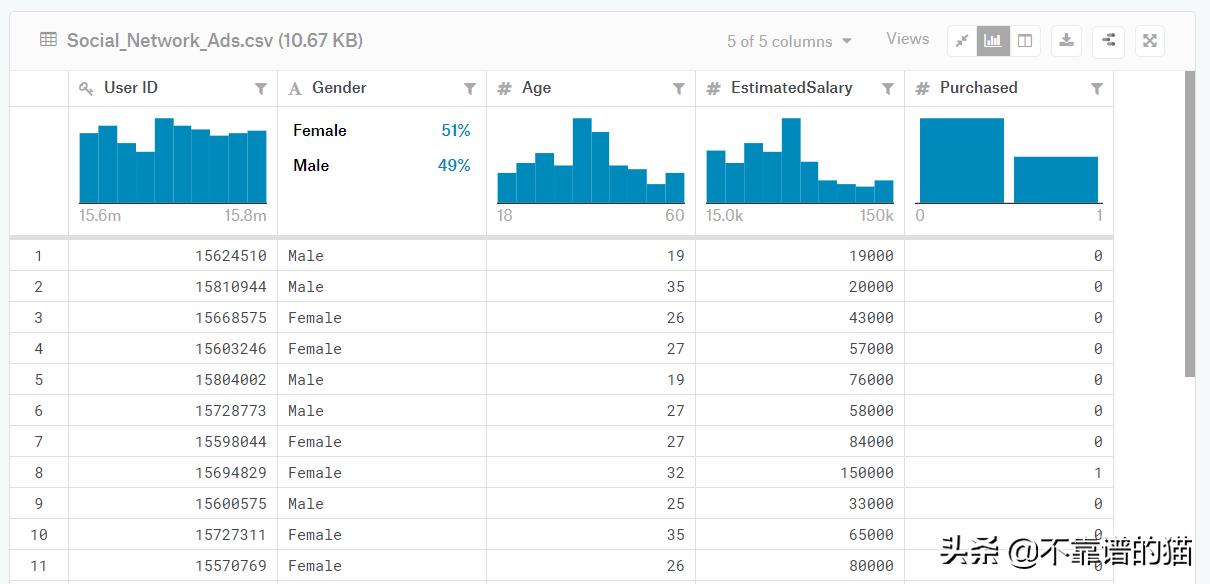The image size is (1210, 584).
Task: Click the Male 49% category row
Action: click(x=381, y=166)
